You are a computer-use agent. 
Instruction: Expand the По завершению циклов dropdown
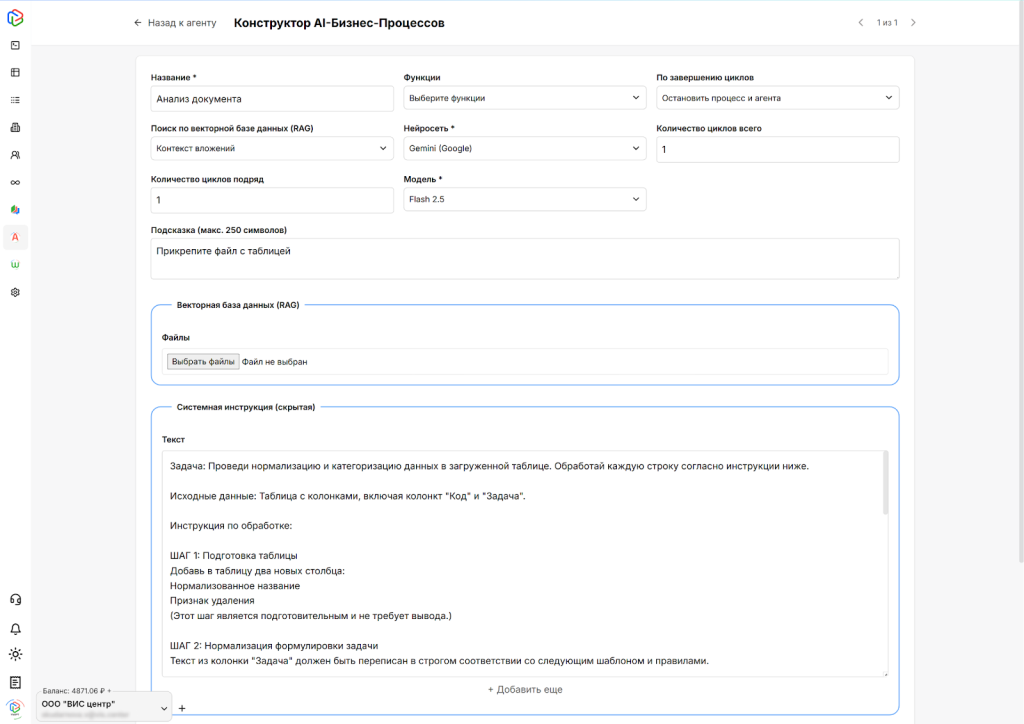(777, 98)
